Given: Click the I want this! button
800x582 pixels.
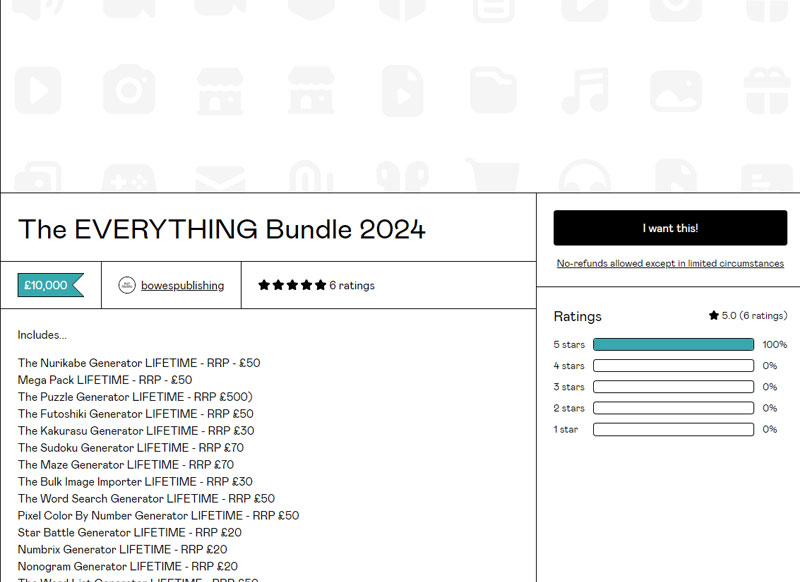Looking at the screenshot, I should click(668, 228).
